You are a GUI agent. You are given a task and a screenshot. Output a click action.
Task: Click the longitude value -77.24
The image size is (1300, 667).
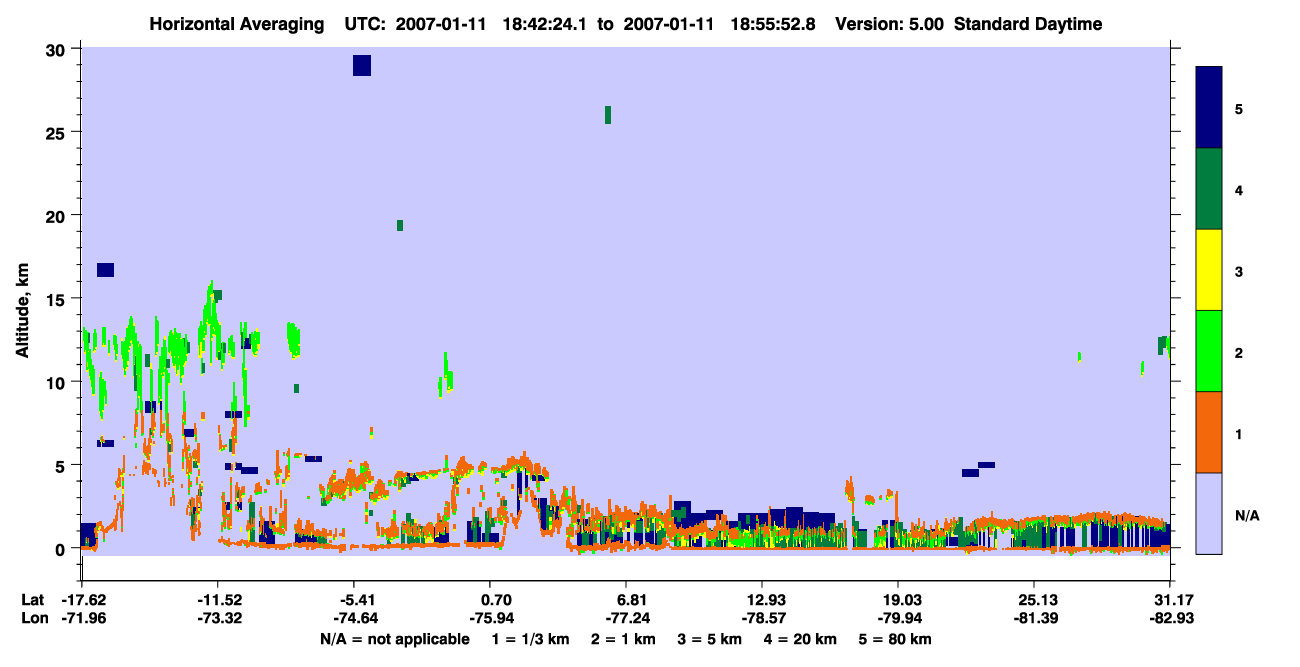click(628, 619)
